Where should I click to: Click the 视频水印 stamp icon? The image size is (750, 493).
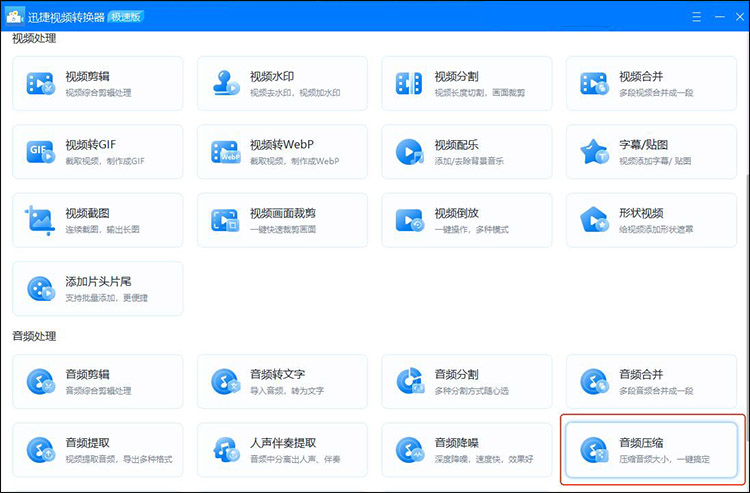tap(225, 84)
